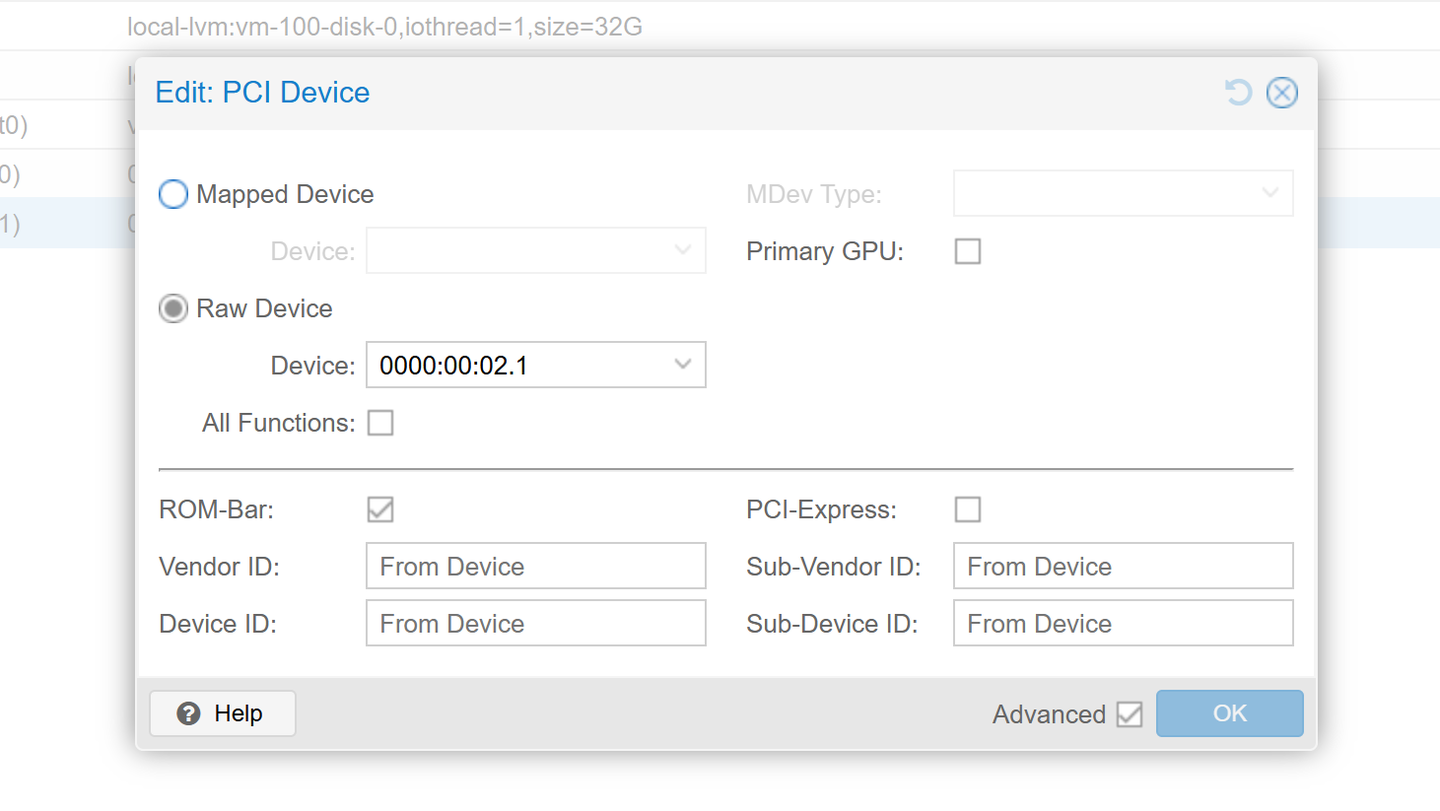Enable the PCI-Express checkbox
Viewport: 1440px width, 811px height.
point(967,509)
